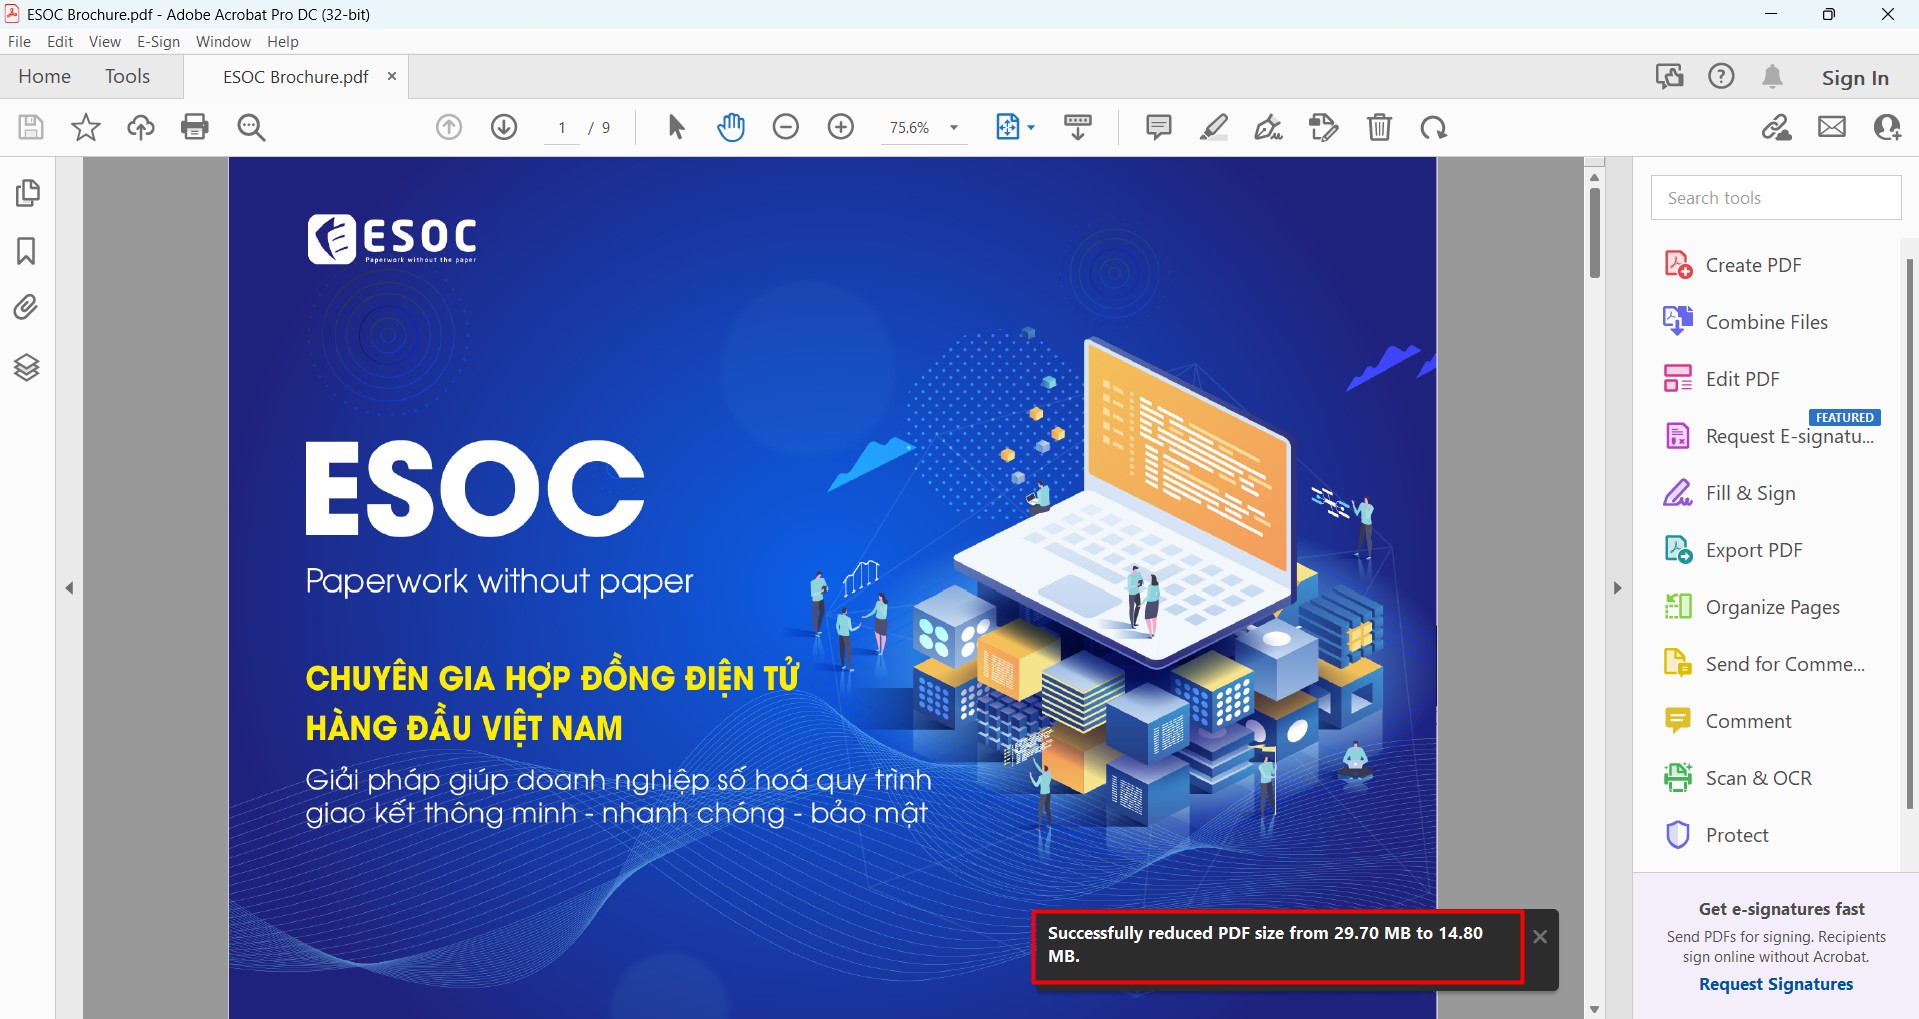The image size is (1919, 1019).
Task: Click the Search tools input field
Action: [x=1775, y=198]
